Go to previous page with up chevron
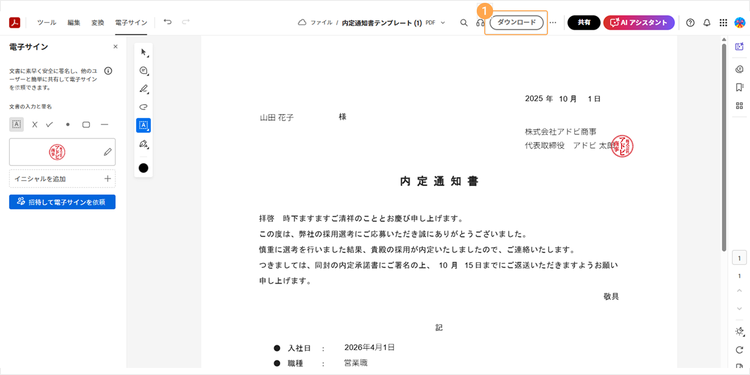This screenshot has height=375, width=750. click(x=739, y=291)
